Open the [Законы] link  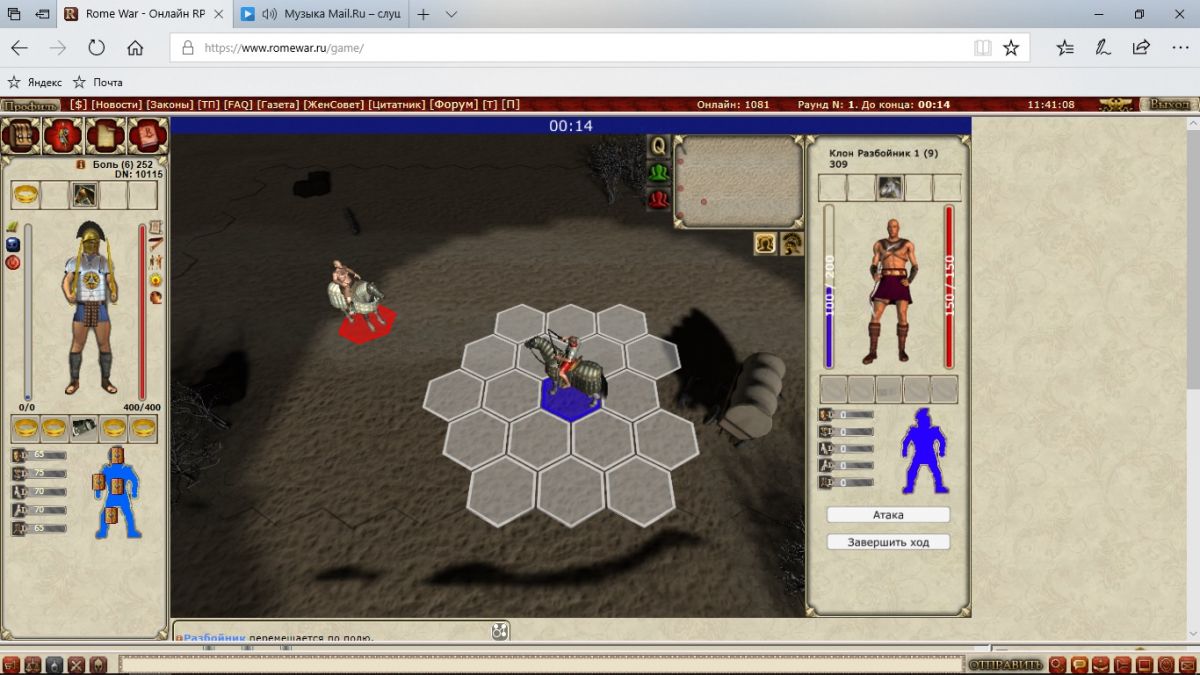(170, 104)
